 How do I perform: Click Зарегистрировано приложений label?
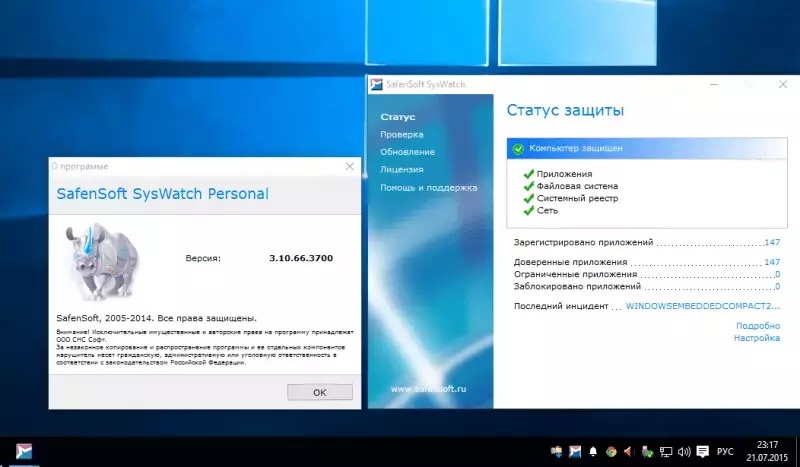[583, 242]
